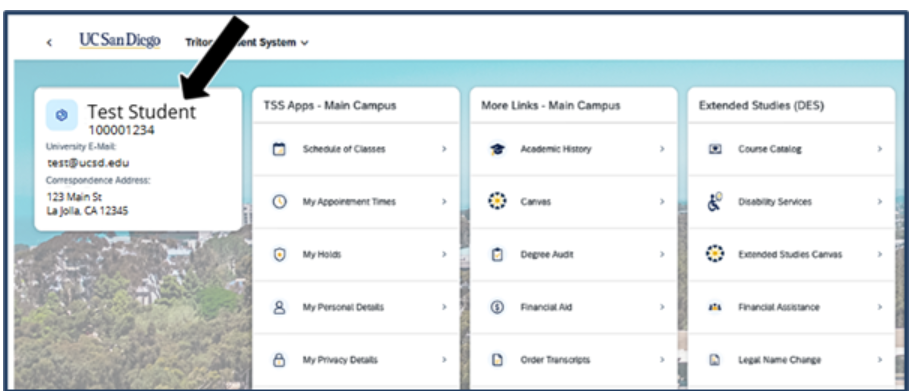Click the Schedule of Classes calendar icon

tap(280, 149)
